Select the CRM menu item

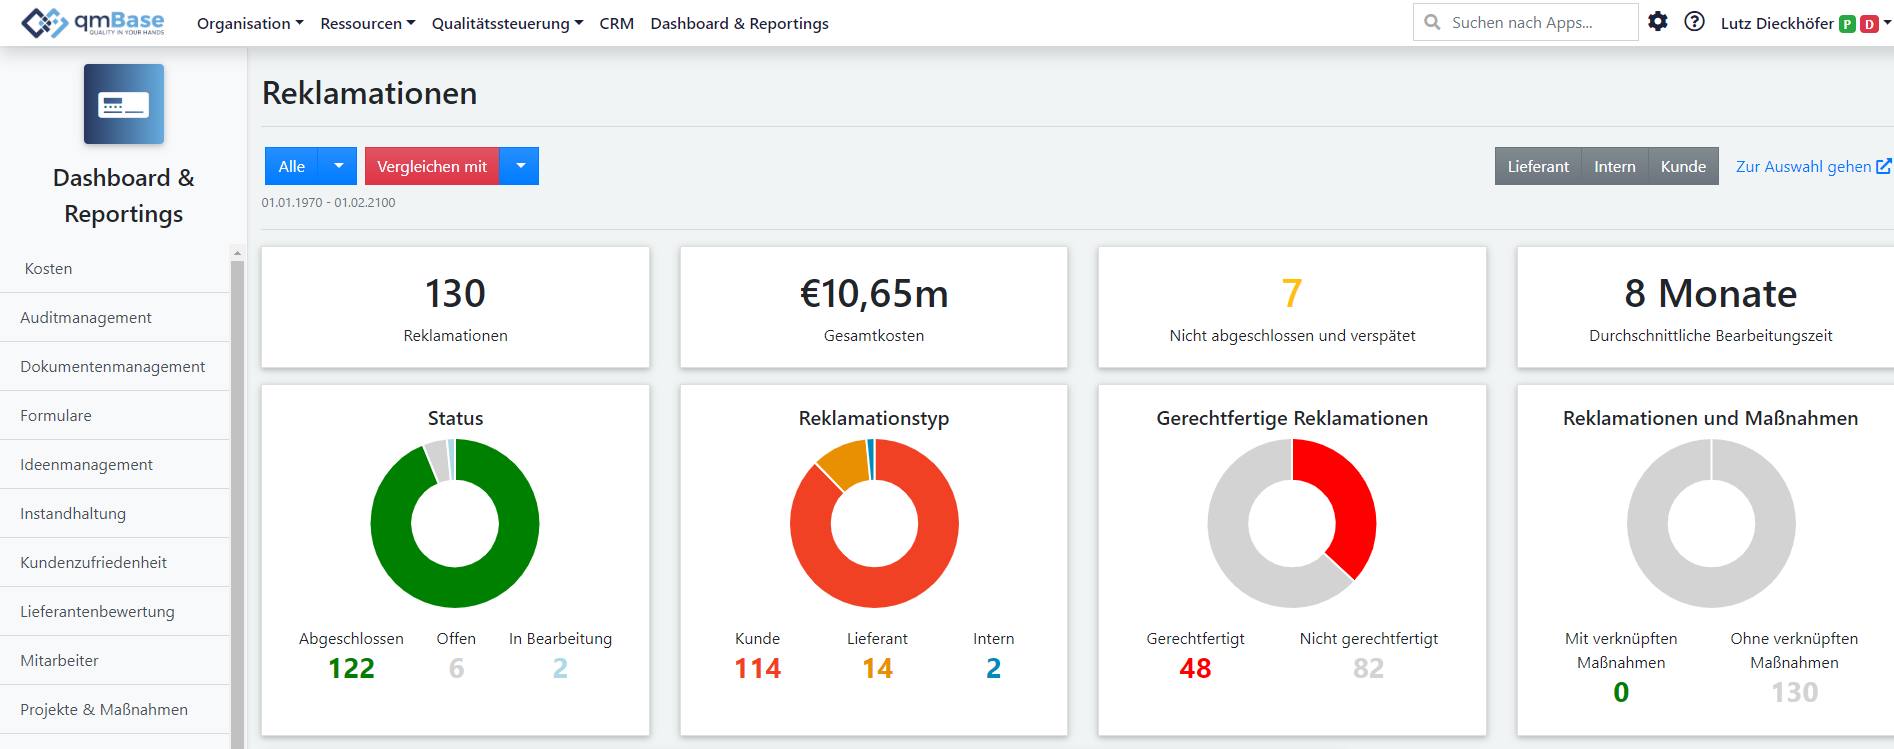click(617, 23)
